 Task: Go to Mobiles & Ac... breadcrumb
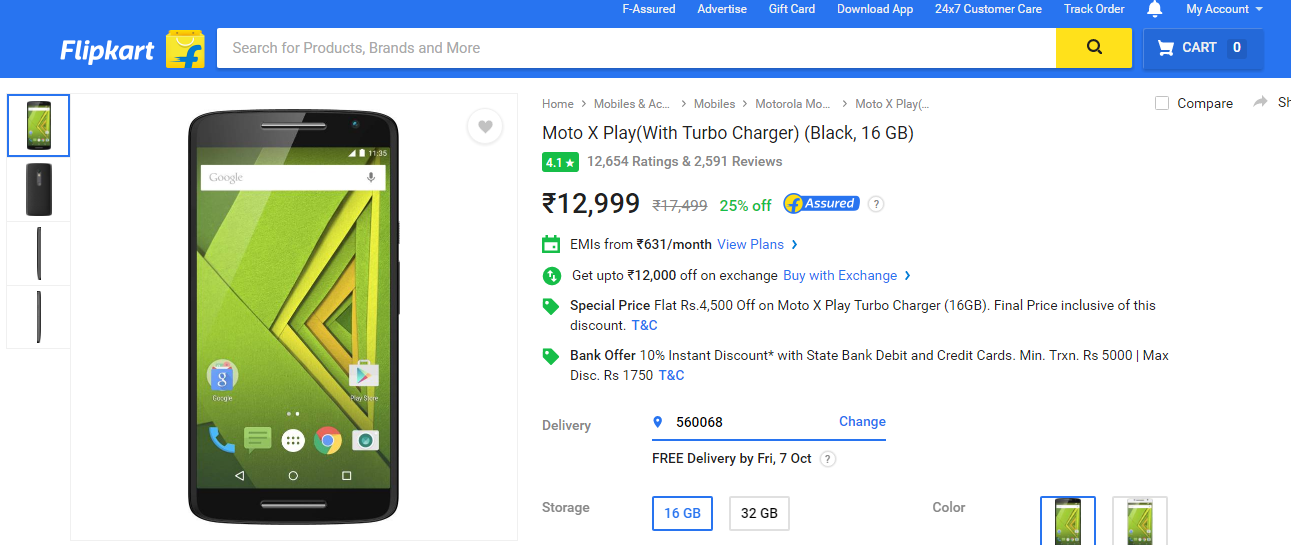632,104
